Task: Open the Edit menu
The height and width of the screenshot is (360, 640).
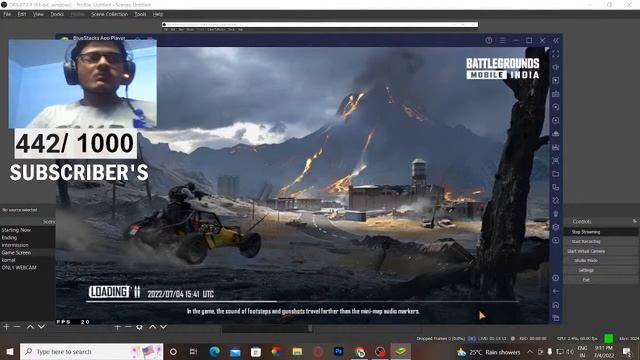Action: click(x=22, y=14)
